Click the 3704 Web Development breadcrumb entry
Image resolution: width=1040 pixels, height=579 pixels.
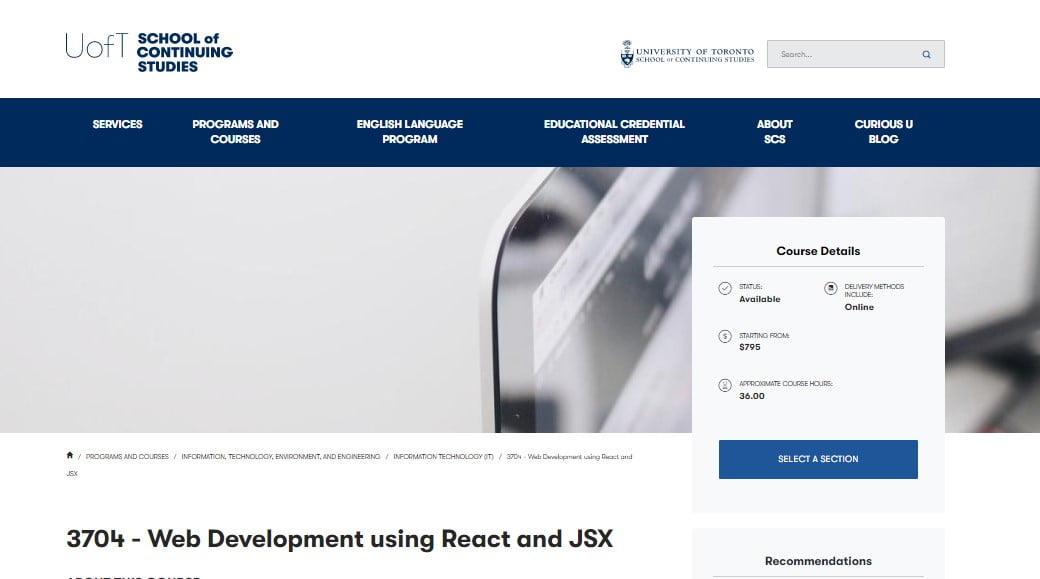(569, 457)
